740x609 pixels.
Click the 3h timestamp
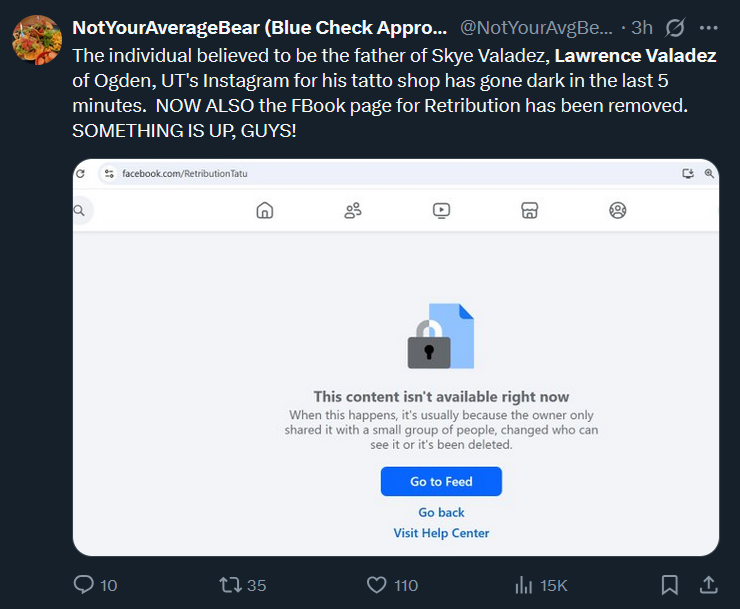click(642, 28)
